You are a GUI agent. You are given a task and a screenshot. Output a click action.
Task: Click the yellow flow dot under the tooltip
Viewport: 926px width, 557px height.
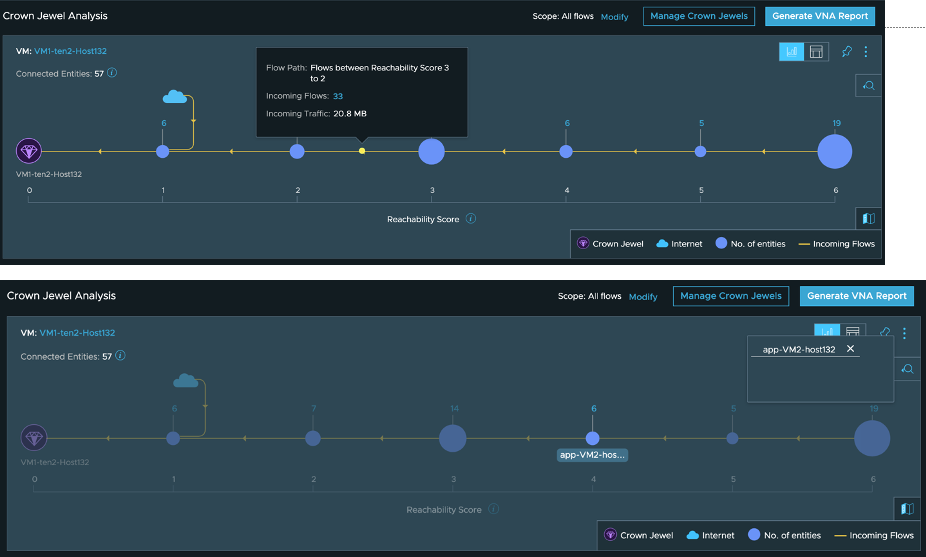pos(362,151)
